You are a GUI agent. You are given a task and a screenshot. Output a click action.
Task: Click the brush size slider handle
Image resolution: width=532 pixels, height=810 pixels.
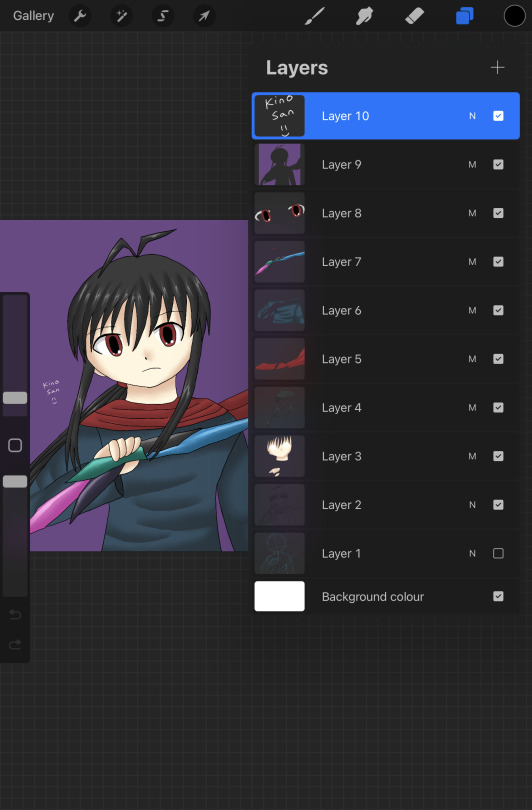[x=15, y=398]
